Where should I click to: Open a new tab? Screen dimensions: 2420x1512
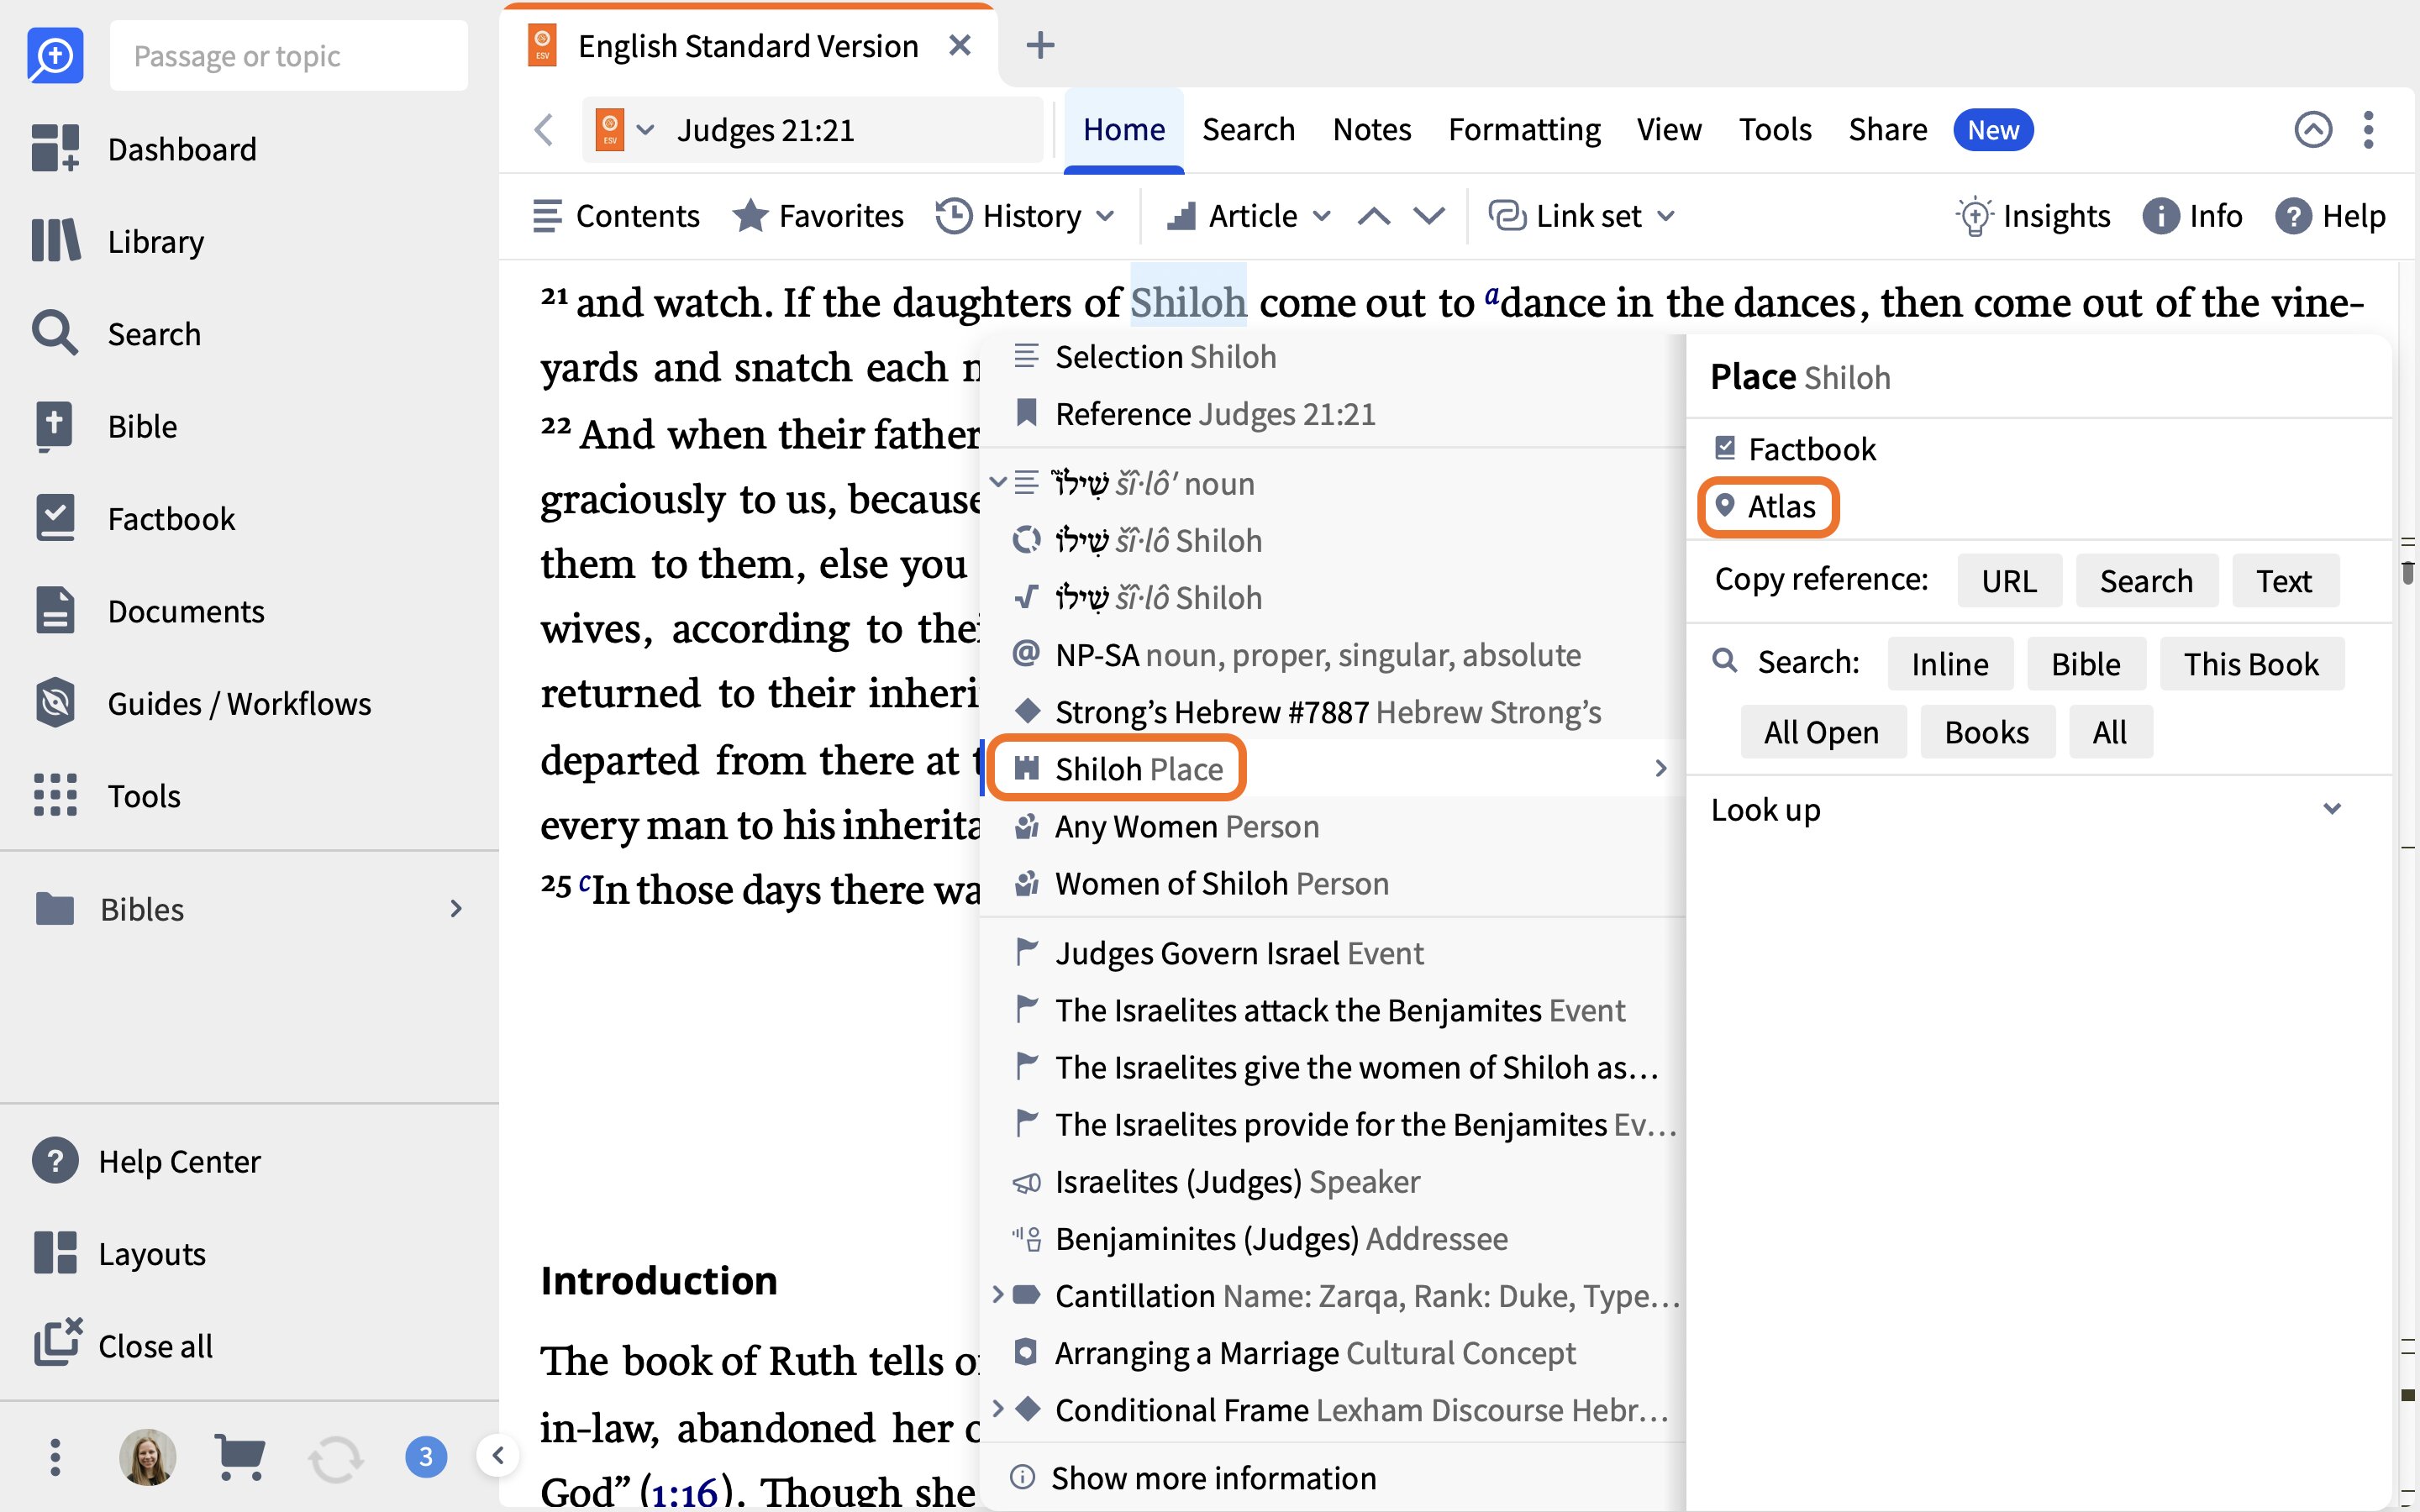pyautogui.click(x=1040, y=45)
